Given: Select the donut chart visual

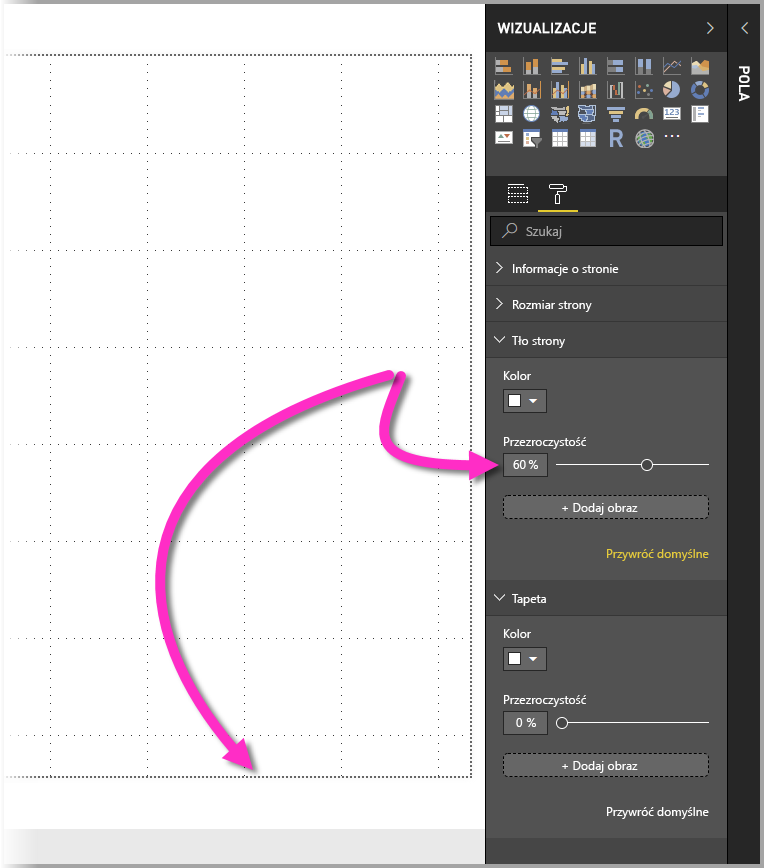Looking at the screenshot, I should point(700,90).
